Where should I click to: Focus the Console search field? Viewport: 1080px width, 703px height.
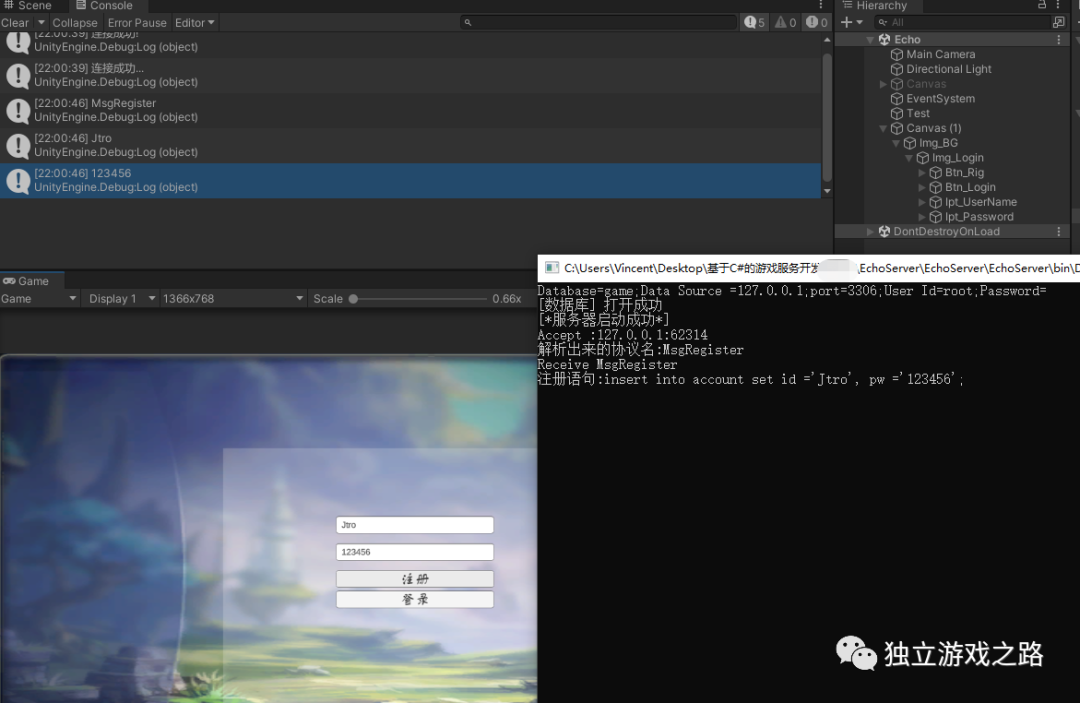point(599,23)
